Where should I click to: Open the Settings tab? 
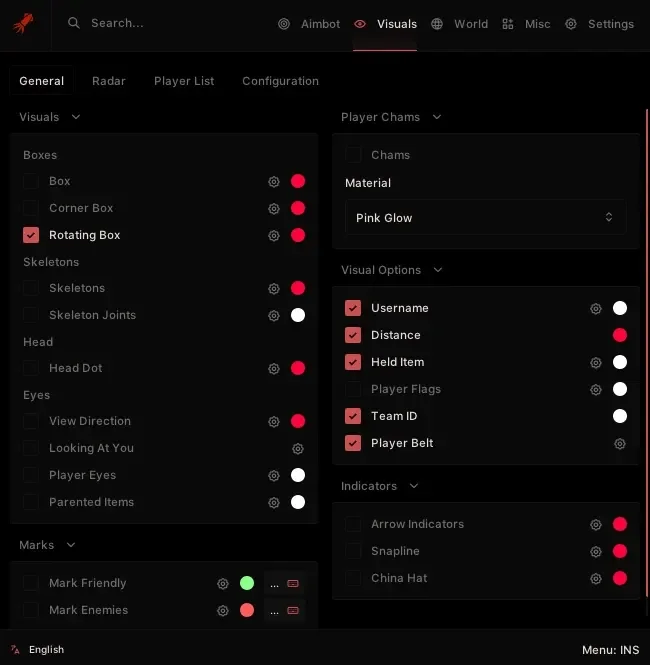click(x=600, y=24)
